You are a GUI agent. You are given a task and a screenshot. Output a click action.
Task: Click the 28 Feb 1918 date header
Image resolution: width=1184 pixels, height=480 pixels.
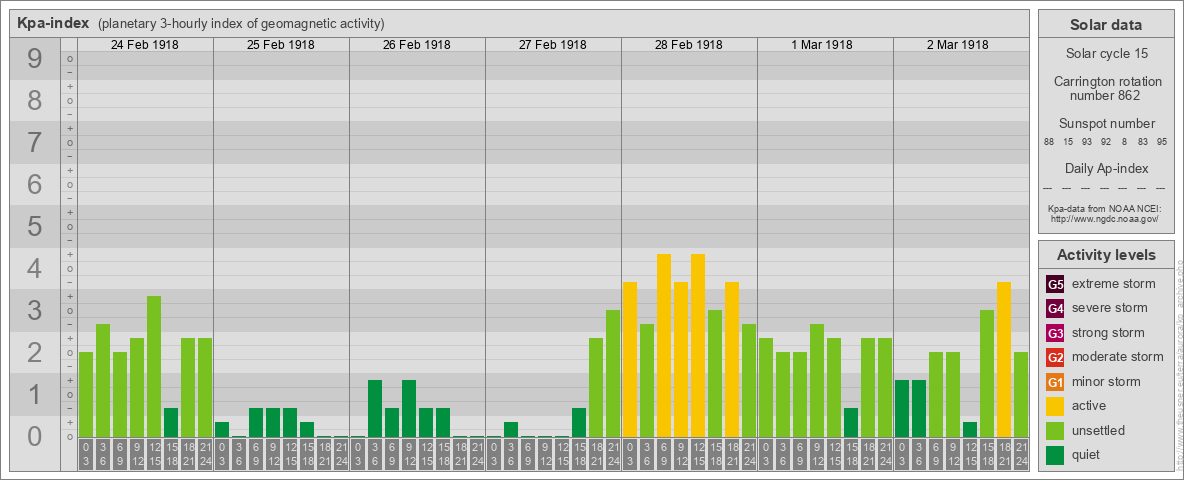pyautogui.click(x=689, y=45)
